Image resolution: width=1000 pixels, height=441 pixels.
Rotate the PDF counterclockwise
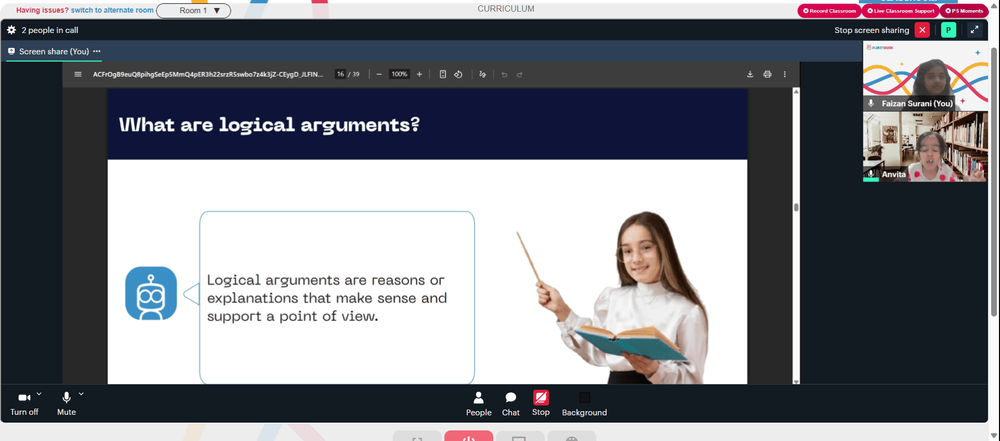click(x=458, y=74)
